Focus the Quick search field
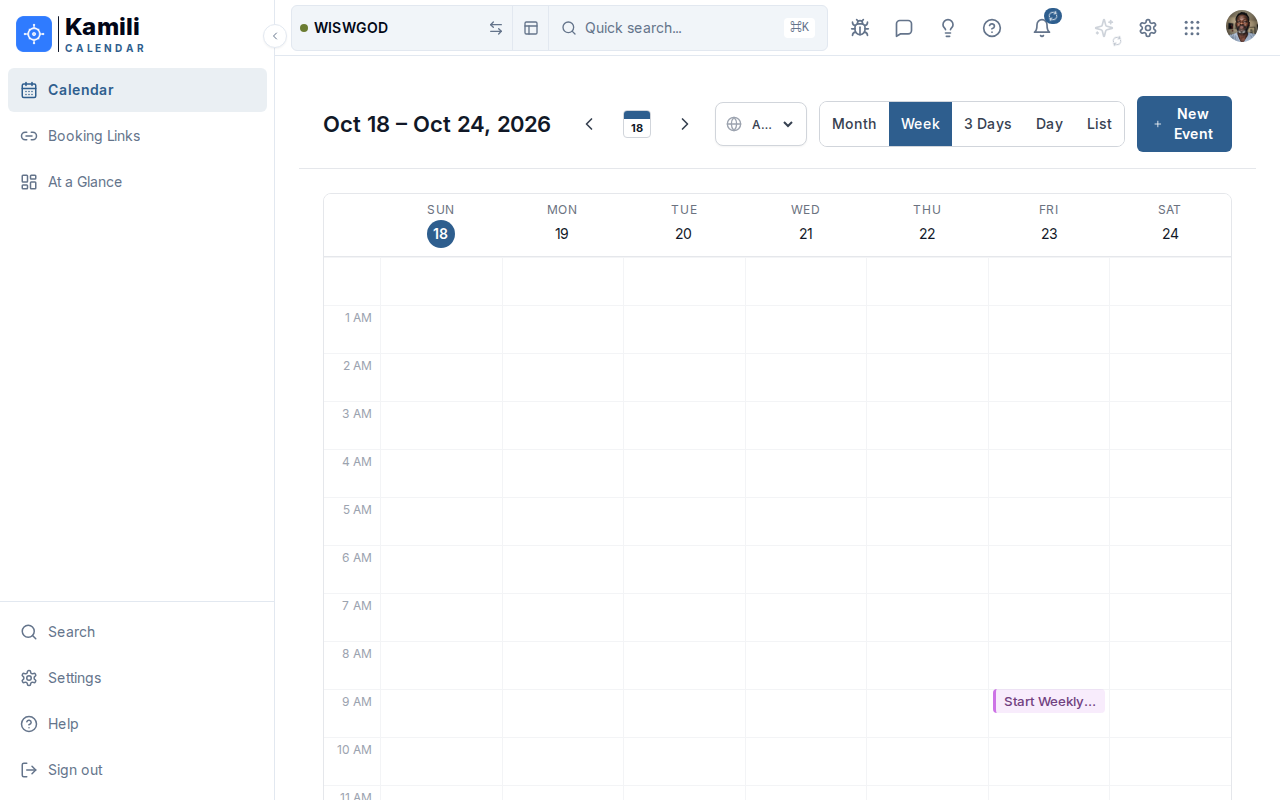Viewport: 1280px width, 800px height. [688, 28]
